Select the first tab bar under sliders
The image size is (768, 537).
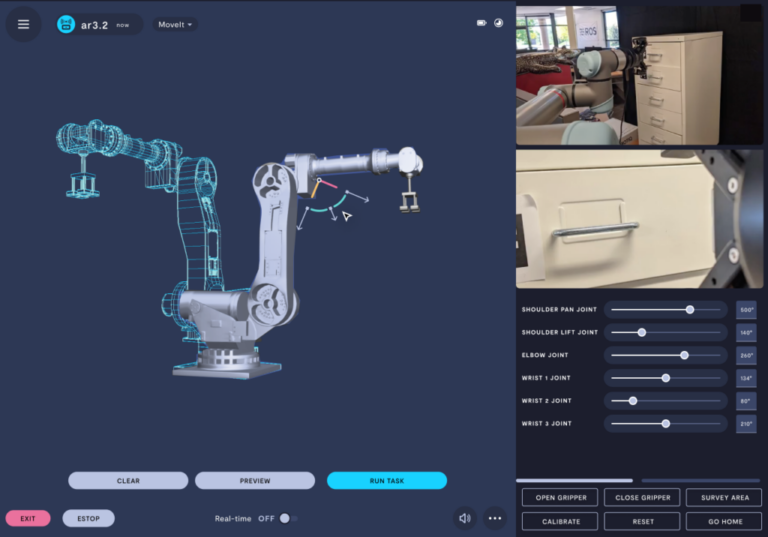point(574,480)
